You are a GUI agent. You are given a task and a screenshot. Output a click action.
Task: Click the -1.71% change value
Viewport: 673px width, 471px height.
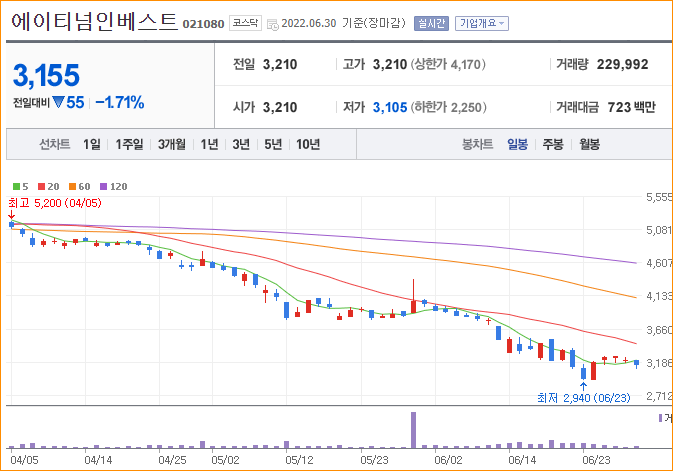pyautogui.click(x=119, y=102)
